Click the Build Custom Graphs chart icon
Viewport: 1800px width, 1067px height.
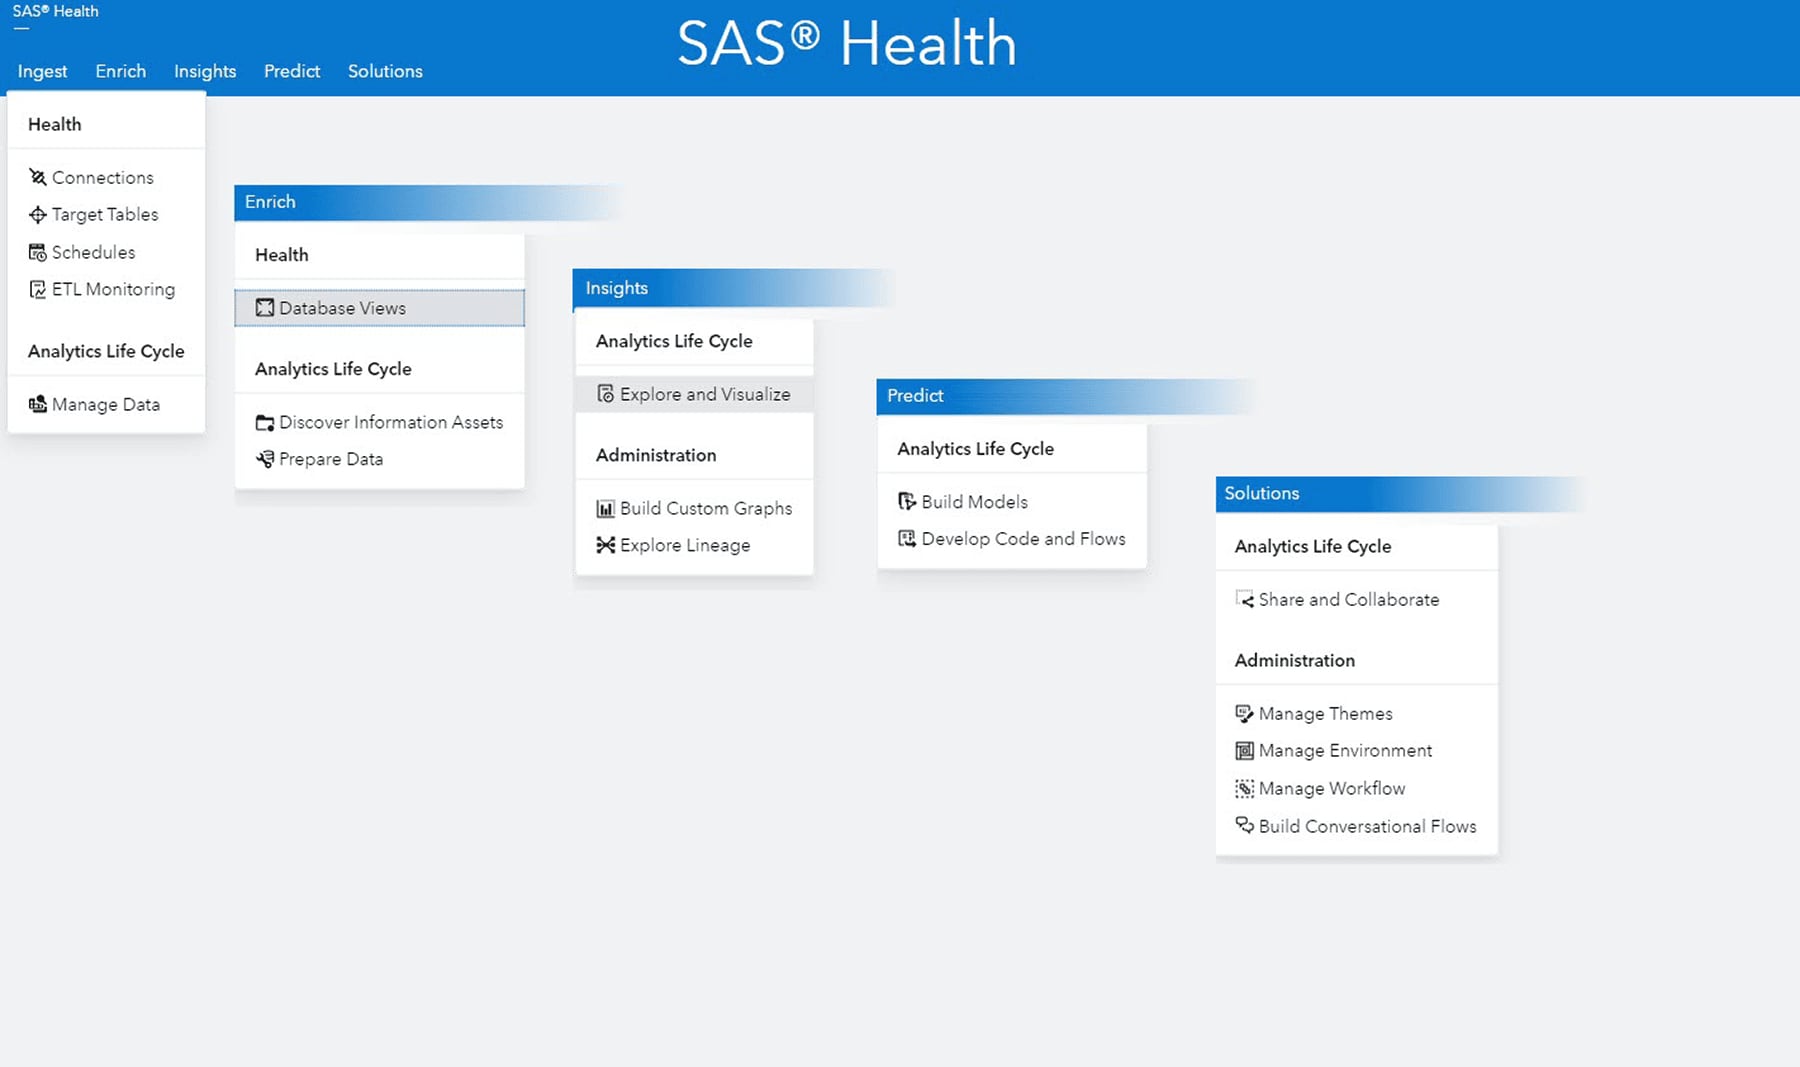(x=606, y=508)
